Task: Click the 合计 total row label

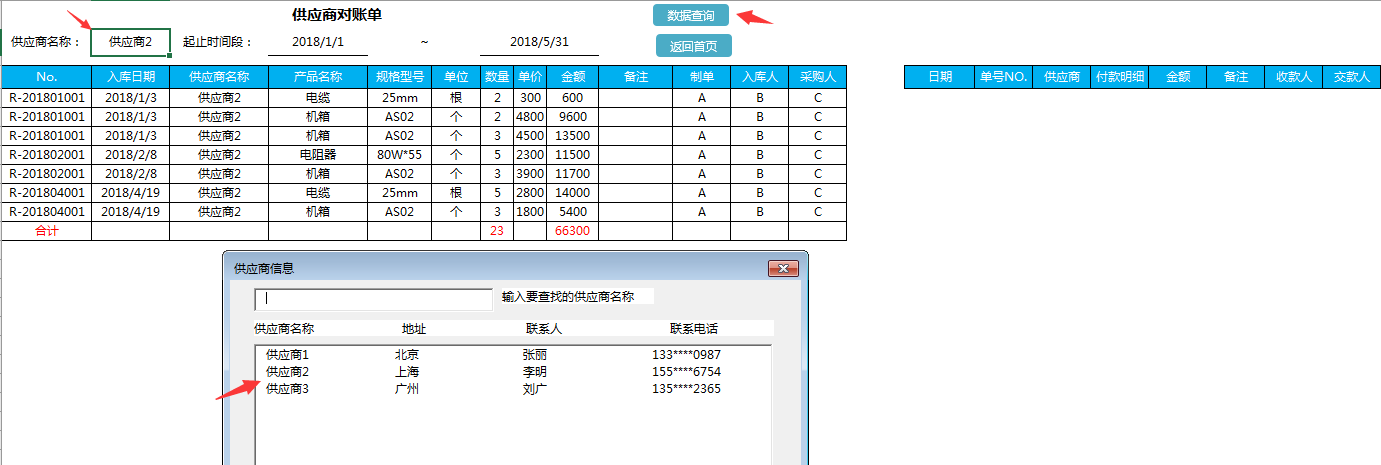Action: point(47,231)
